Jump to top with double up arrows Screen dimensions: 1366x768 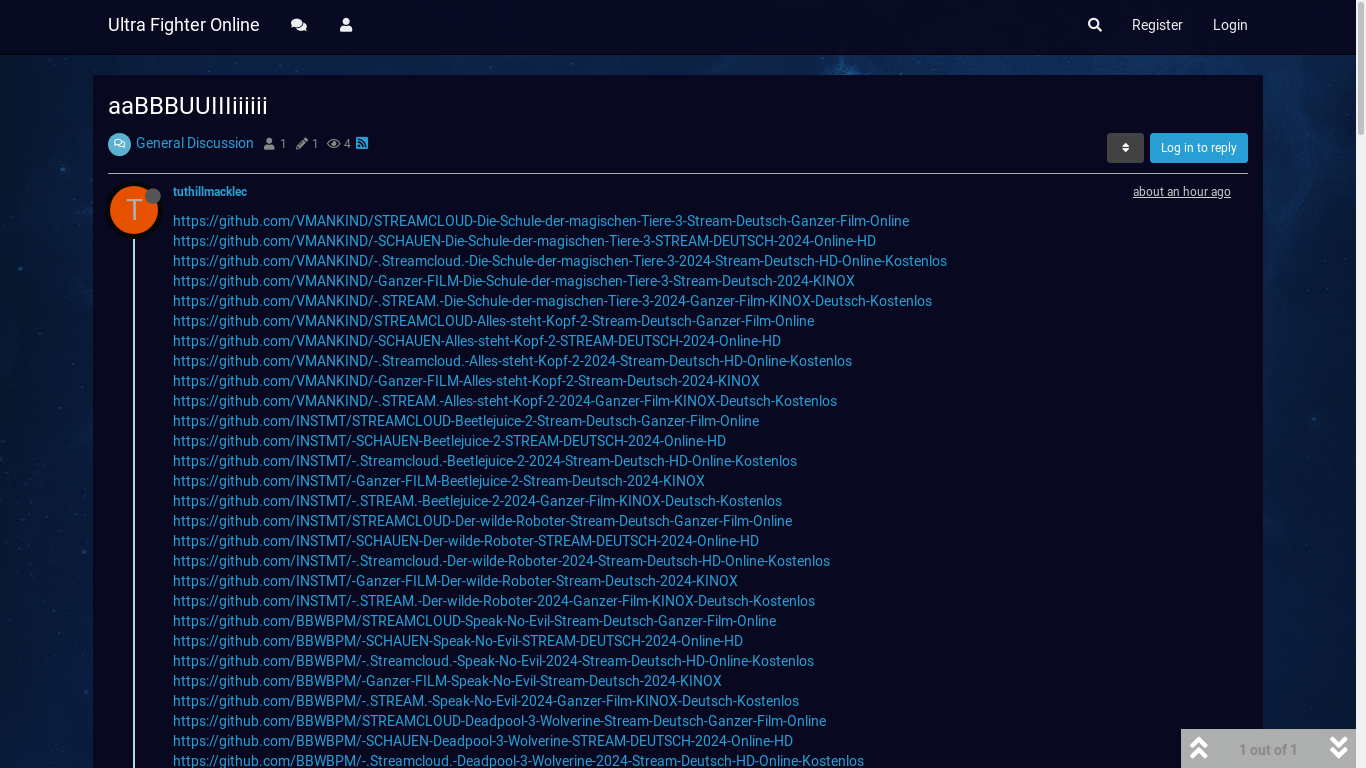1199,748
